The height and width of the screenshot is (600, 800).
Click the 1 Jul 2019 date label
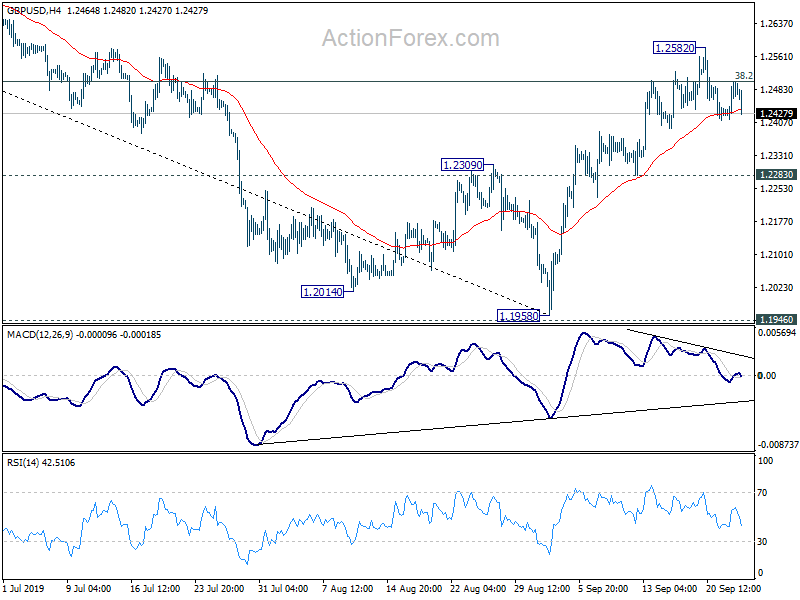pyautogui.click(x=23, y=588)
